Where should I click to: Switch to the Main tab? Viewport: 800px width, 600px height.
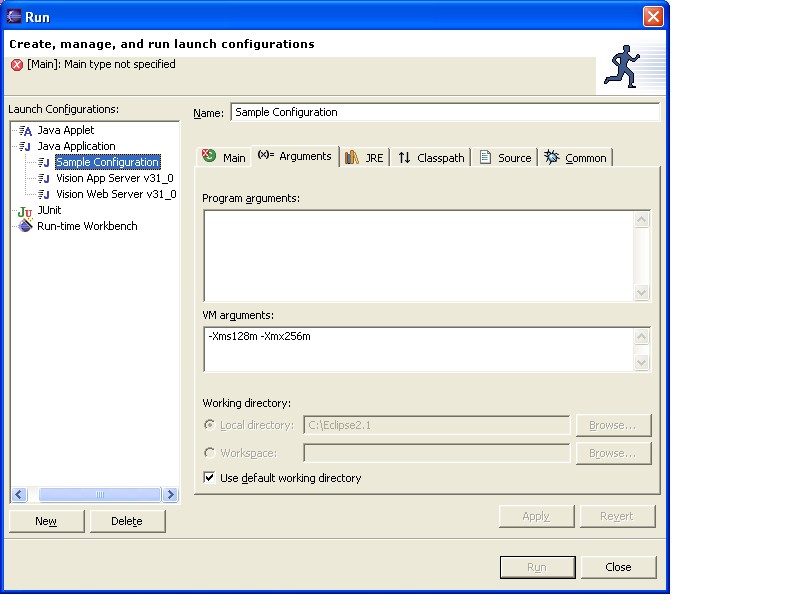coord(224,158)
